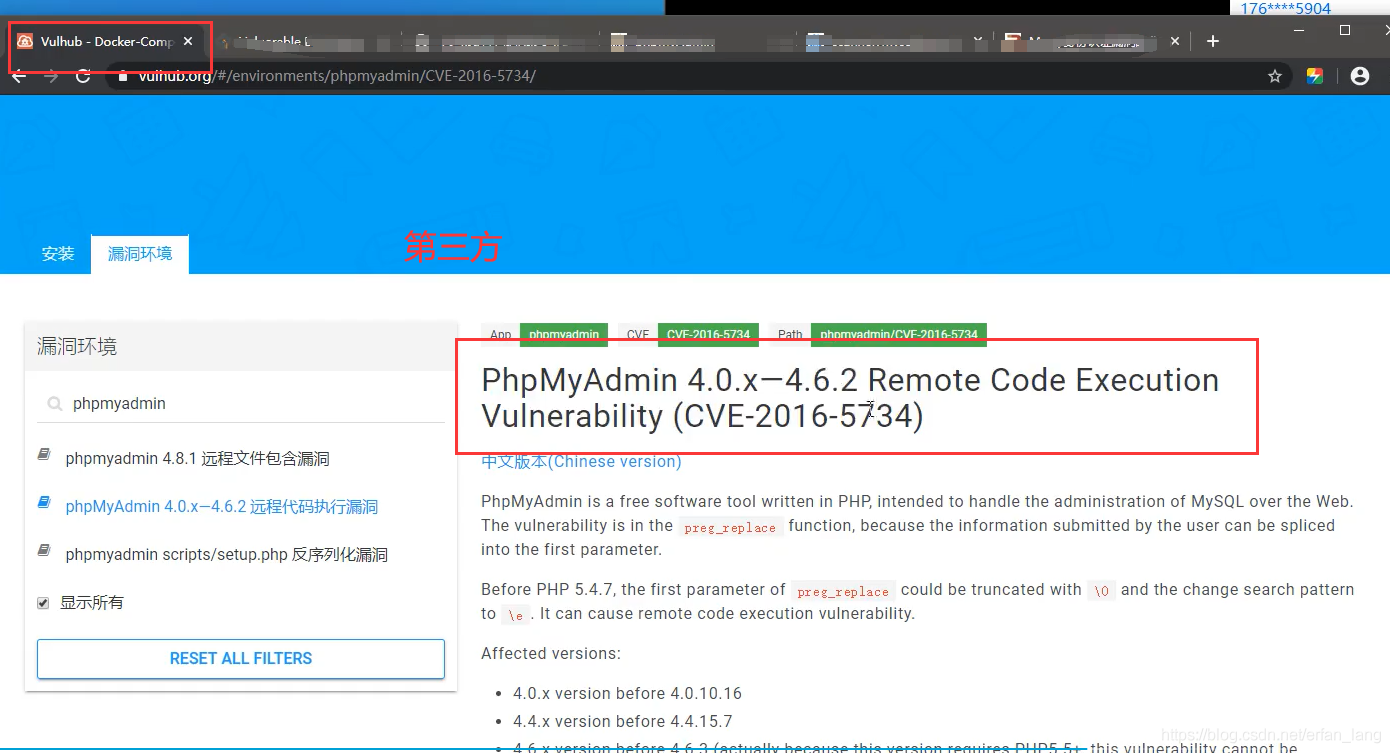The width and height of the screenshot is (1390, 753).
Task: Close the last blurred browser tab
Action: pos(1175,42)
